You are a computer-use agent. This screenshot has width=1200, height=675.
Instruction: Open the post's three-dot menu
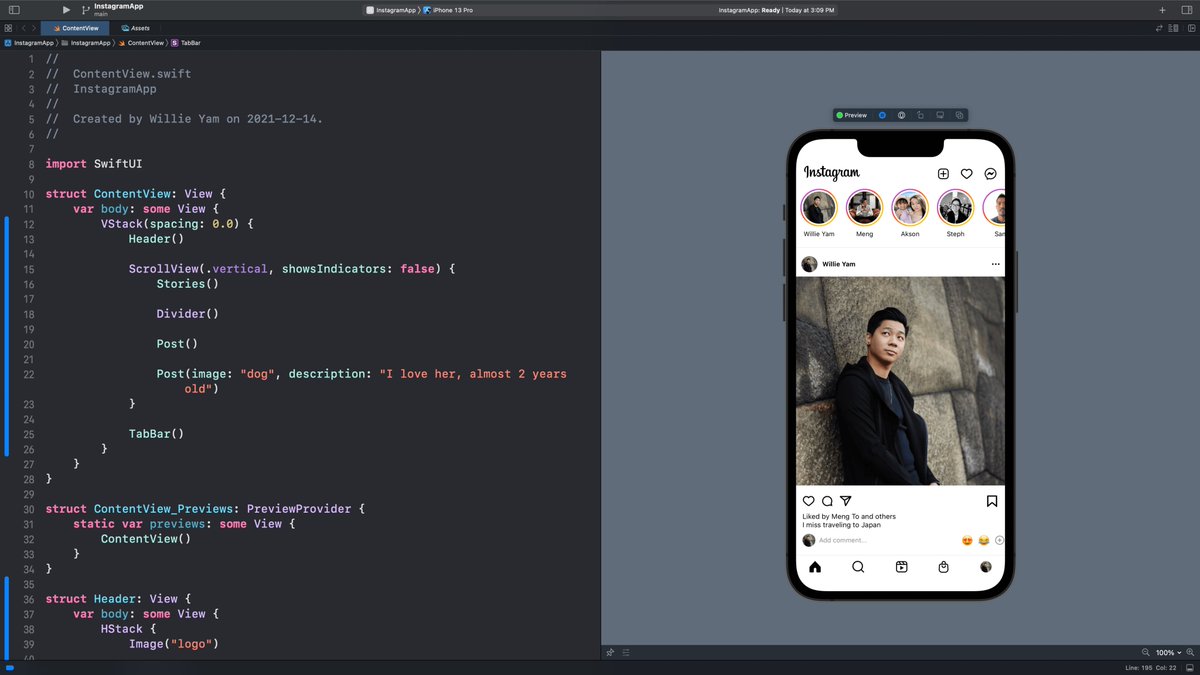(995, 264)
